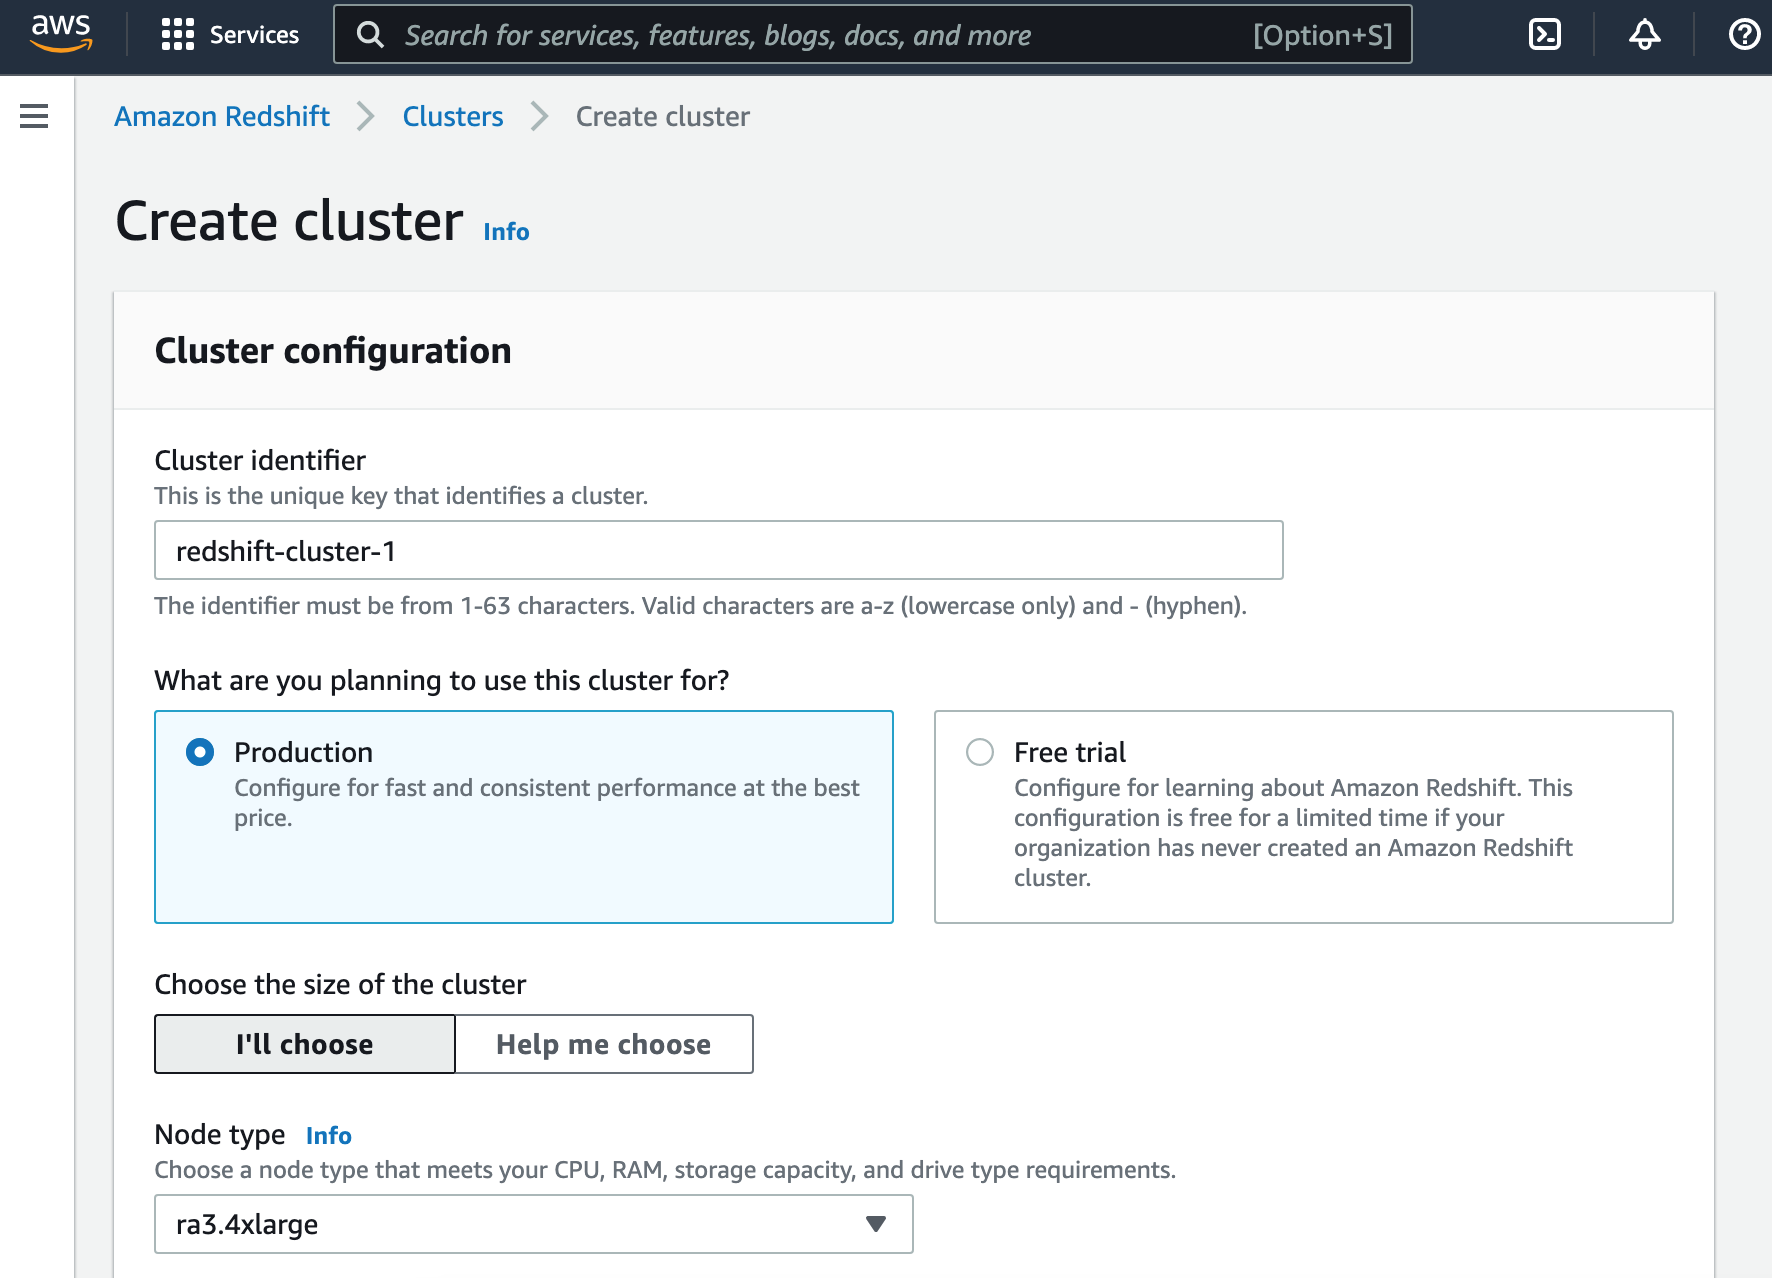Click Info beside Create cluster heading
Image resolution: width=1772 pixels, height=1278 pixels.
[504, 231]
